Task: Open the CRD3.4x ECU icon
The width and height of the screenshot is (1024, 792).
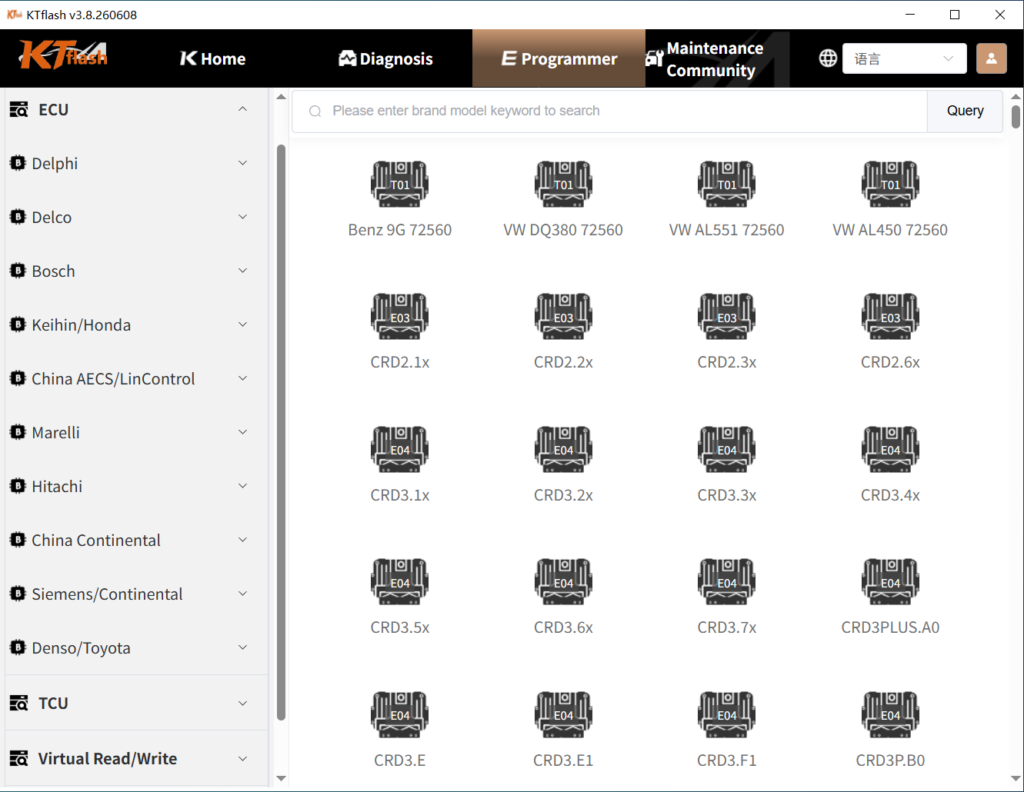Action: tap(890, 449)
